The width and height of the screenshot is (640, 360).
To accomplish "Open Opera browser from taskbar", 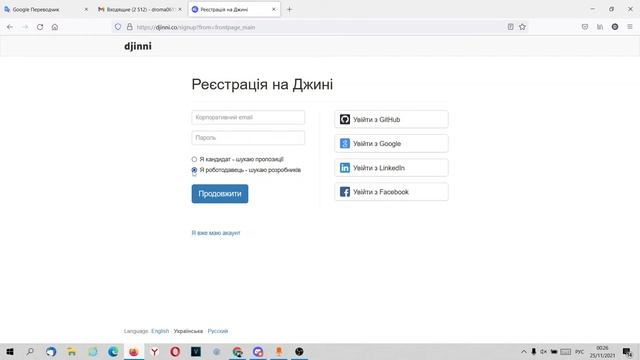I will coord(175,351).
